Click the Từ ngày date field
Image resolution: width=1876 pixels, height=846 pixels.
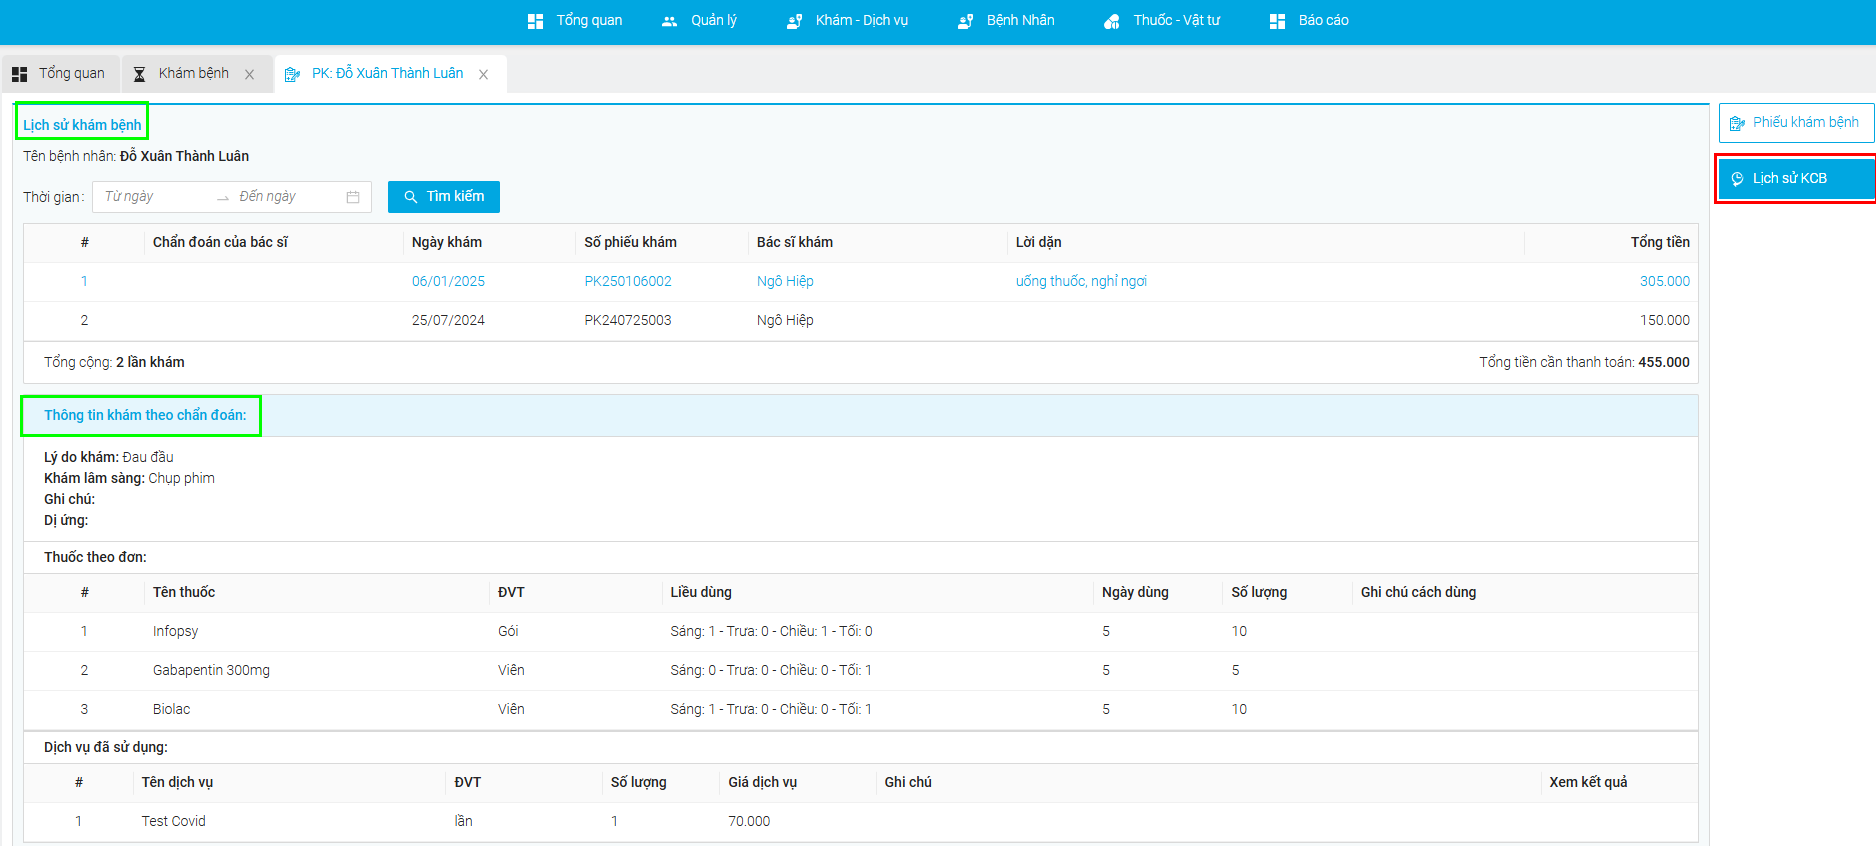click(155, 197)
